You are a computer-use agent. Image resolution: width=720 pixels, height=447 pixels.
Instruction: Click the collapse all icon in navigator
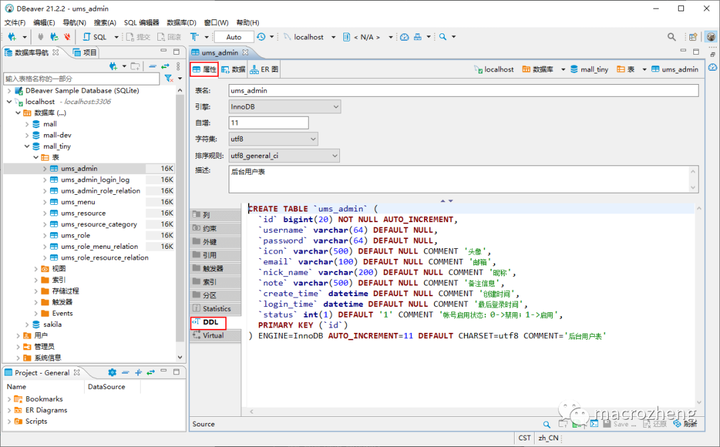pyautogui.click(x=152, y=66)
